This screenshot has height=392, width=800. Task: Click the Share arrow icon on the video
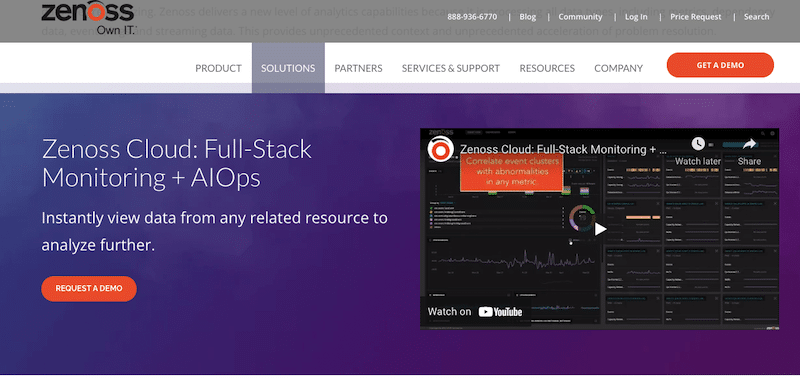(x=749, y=144)
